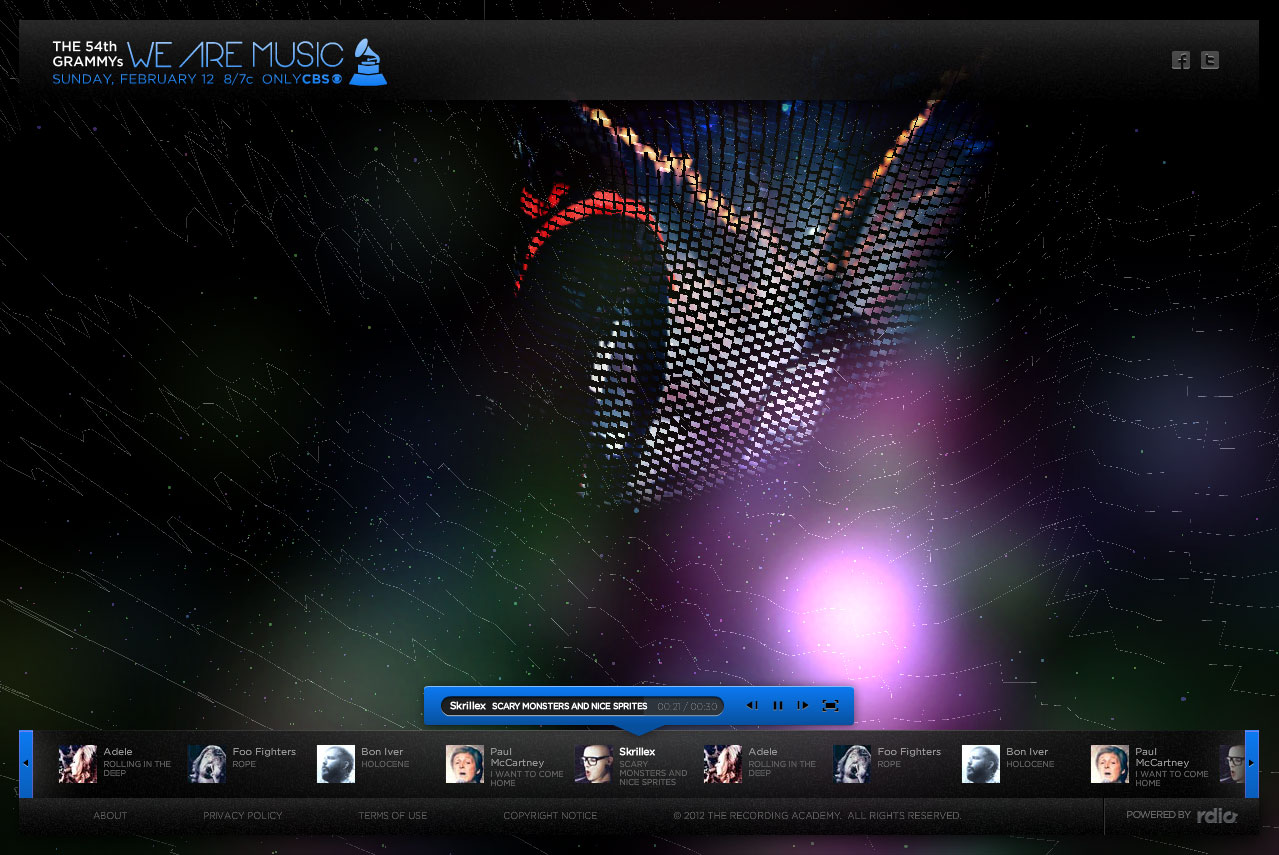Open the Twitter share icon

pyautogui.click(x=1210, y=60)
